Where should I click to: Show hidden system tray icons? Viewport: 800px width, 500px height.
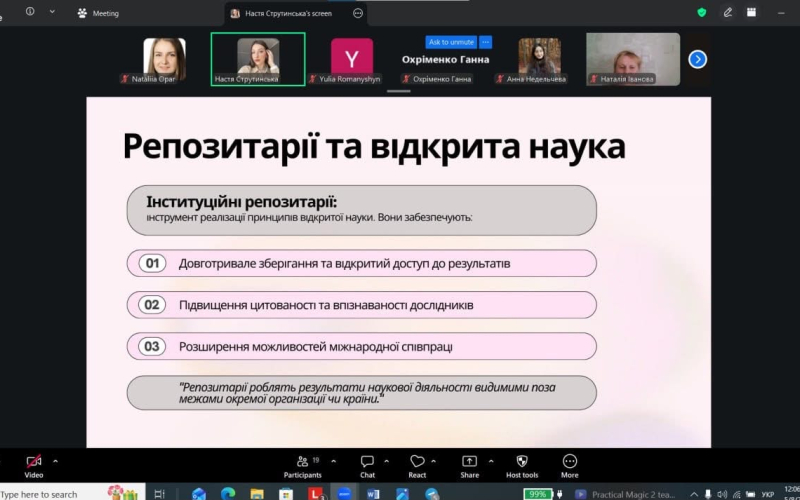(x=694, y=494)
